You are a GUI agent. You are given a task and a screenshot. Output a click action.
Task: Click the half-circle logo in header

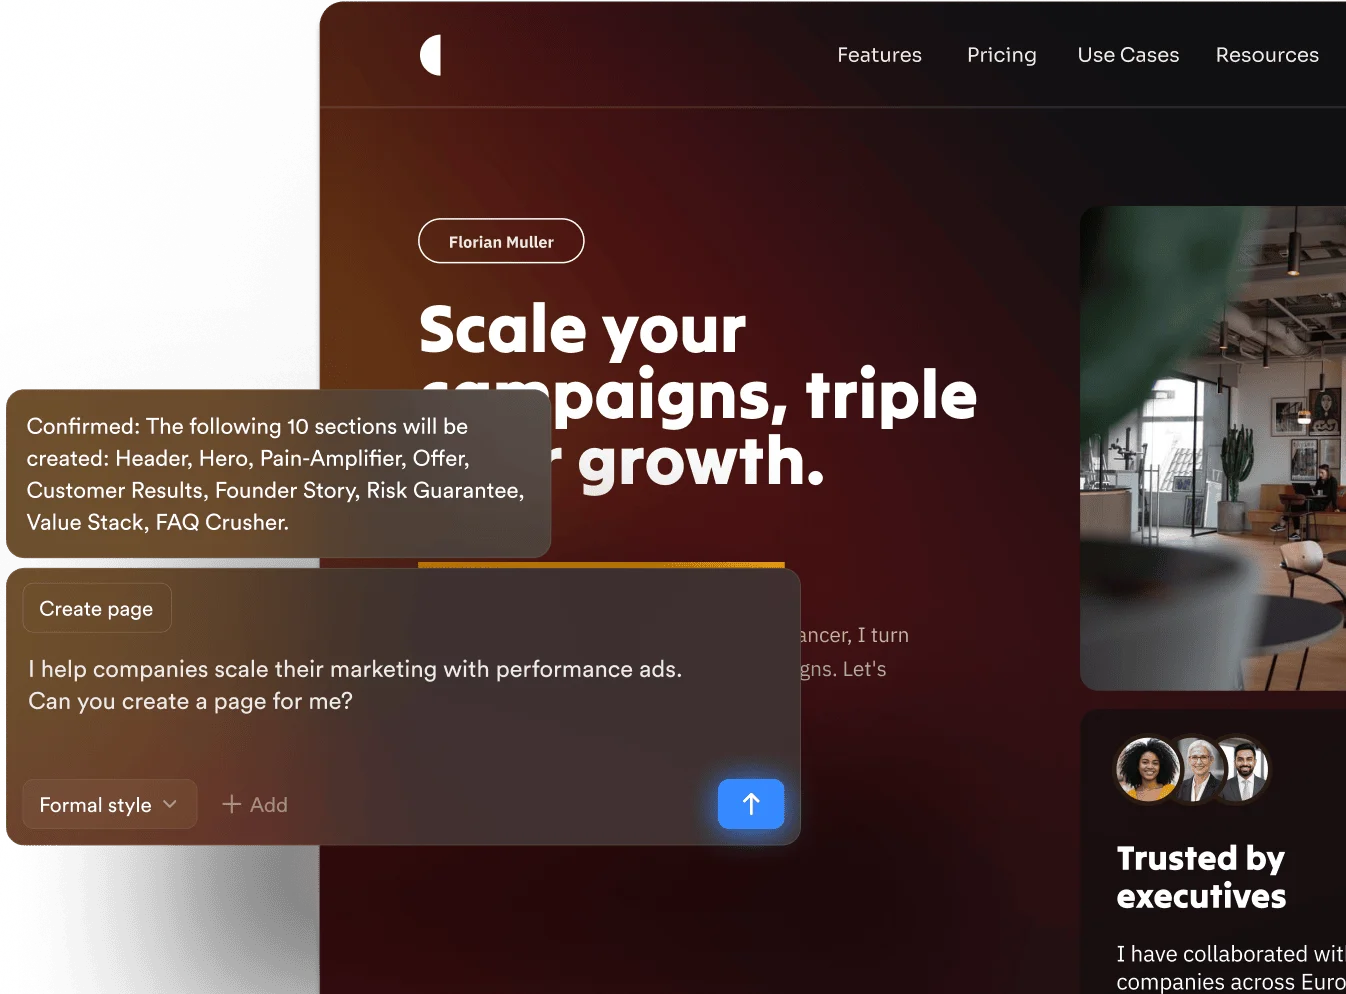pos(431,55)
